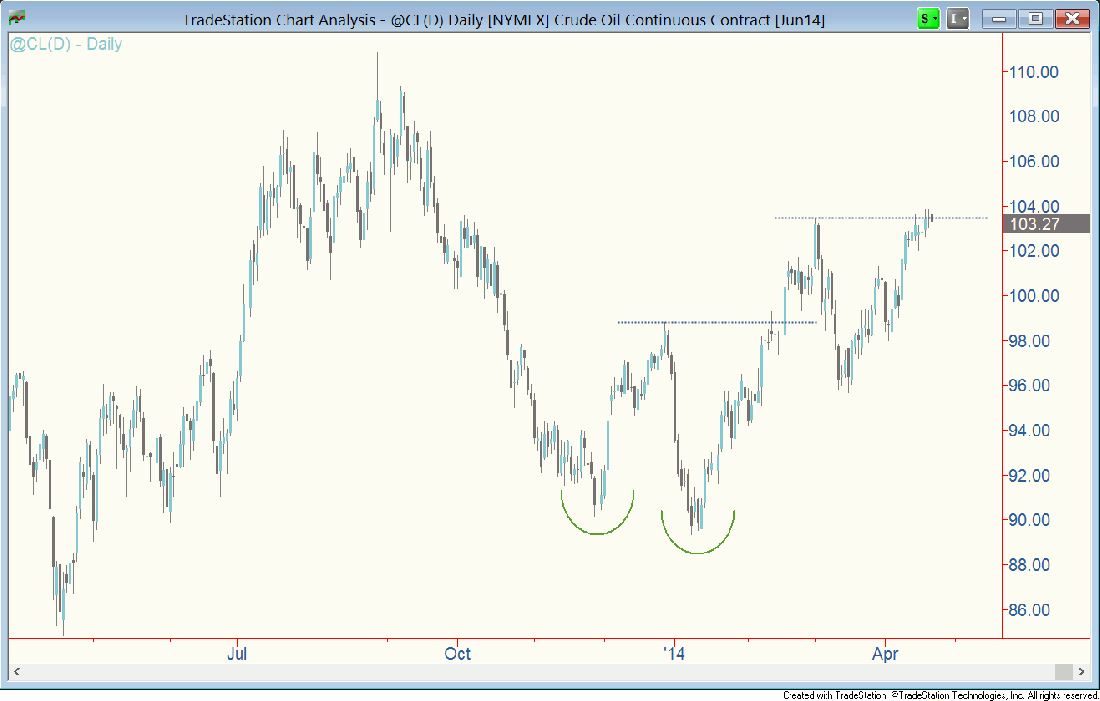This screenshot has width=1100, height=701.
Task: Open the green symbol link S dropdown
Action: (929, 19)
